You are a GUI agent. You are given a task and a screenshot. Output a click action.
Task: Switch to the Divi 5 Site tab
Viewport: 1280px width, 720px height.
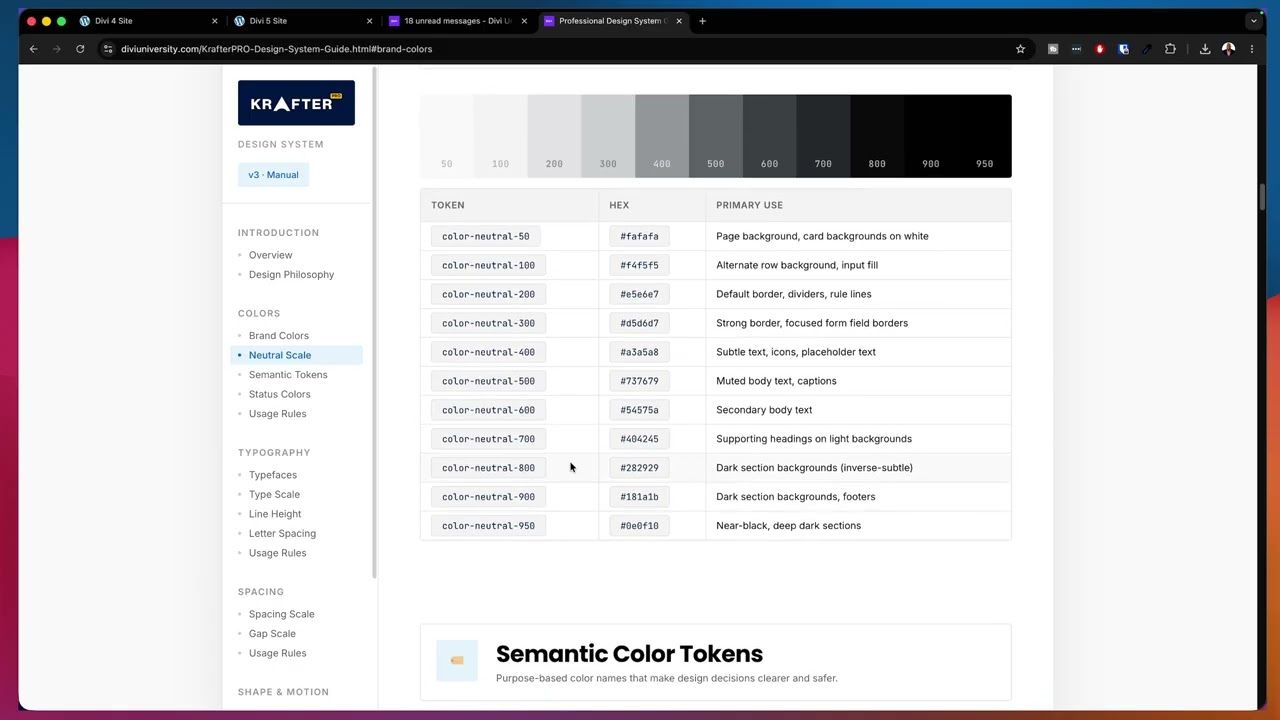(301, 21)
